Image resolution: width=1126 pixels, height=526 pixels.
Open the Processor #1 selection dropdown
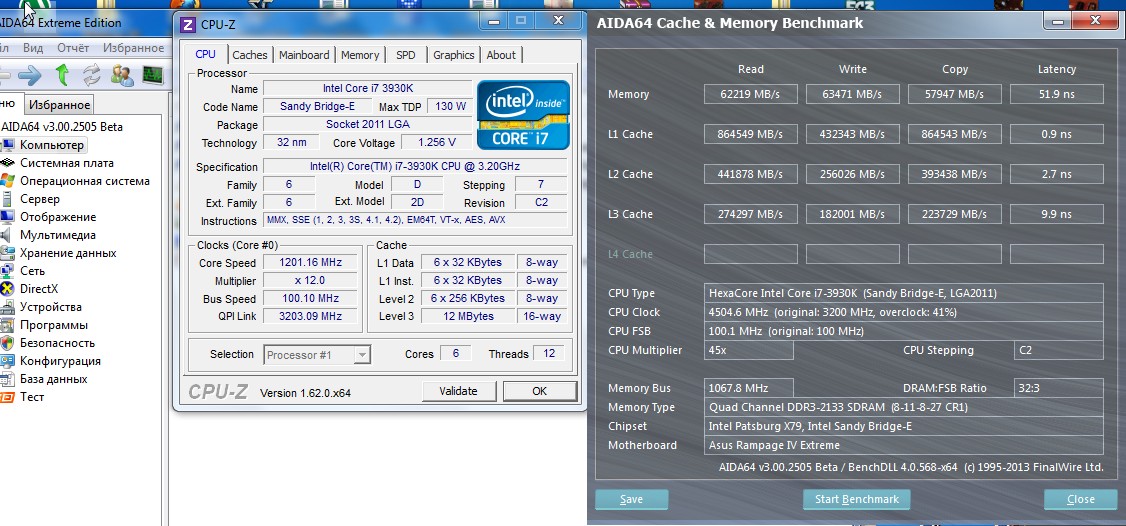pyautogui.click(x=317, y=354)
